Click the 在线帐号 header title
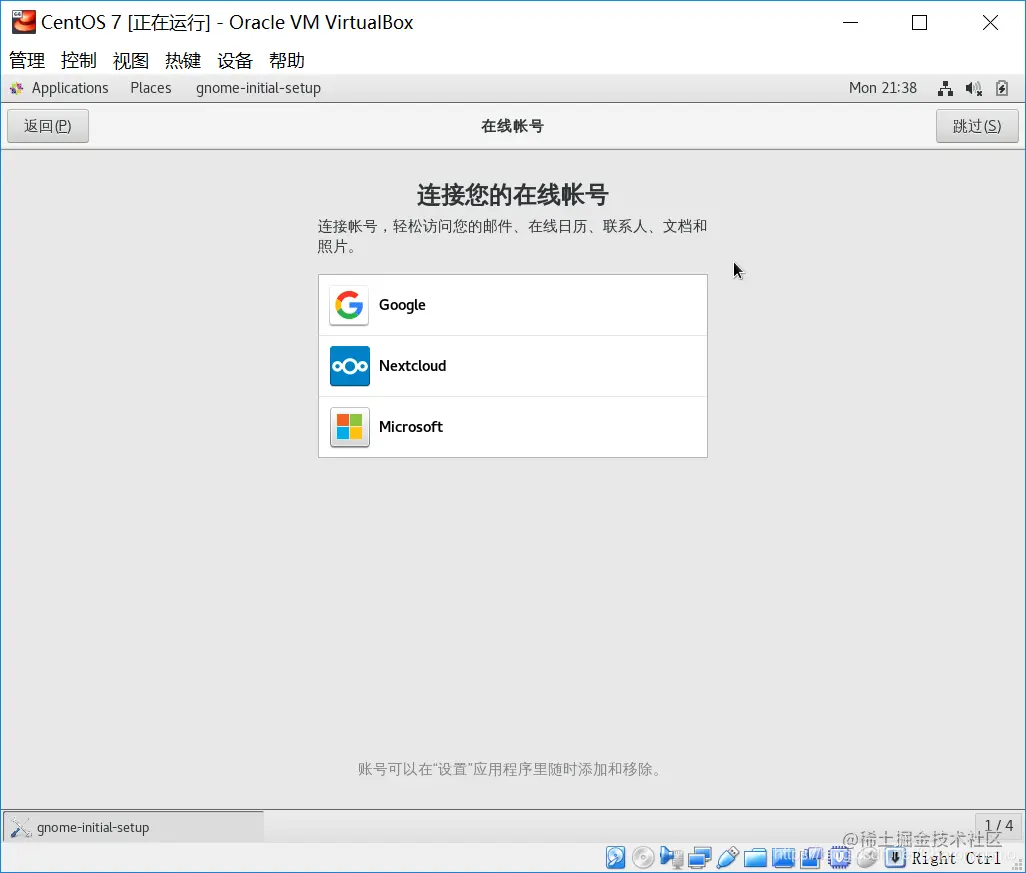Viewport: 1026px width, 873px height. pyautogui.click(x=512, y=126)
